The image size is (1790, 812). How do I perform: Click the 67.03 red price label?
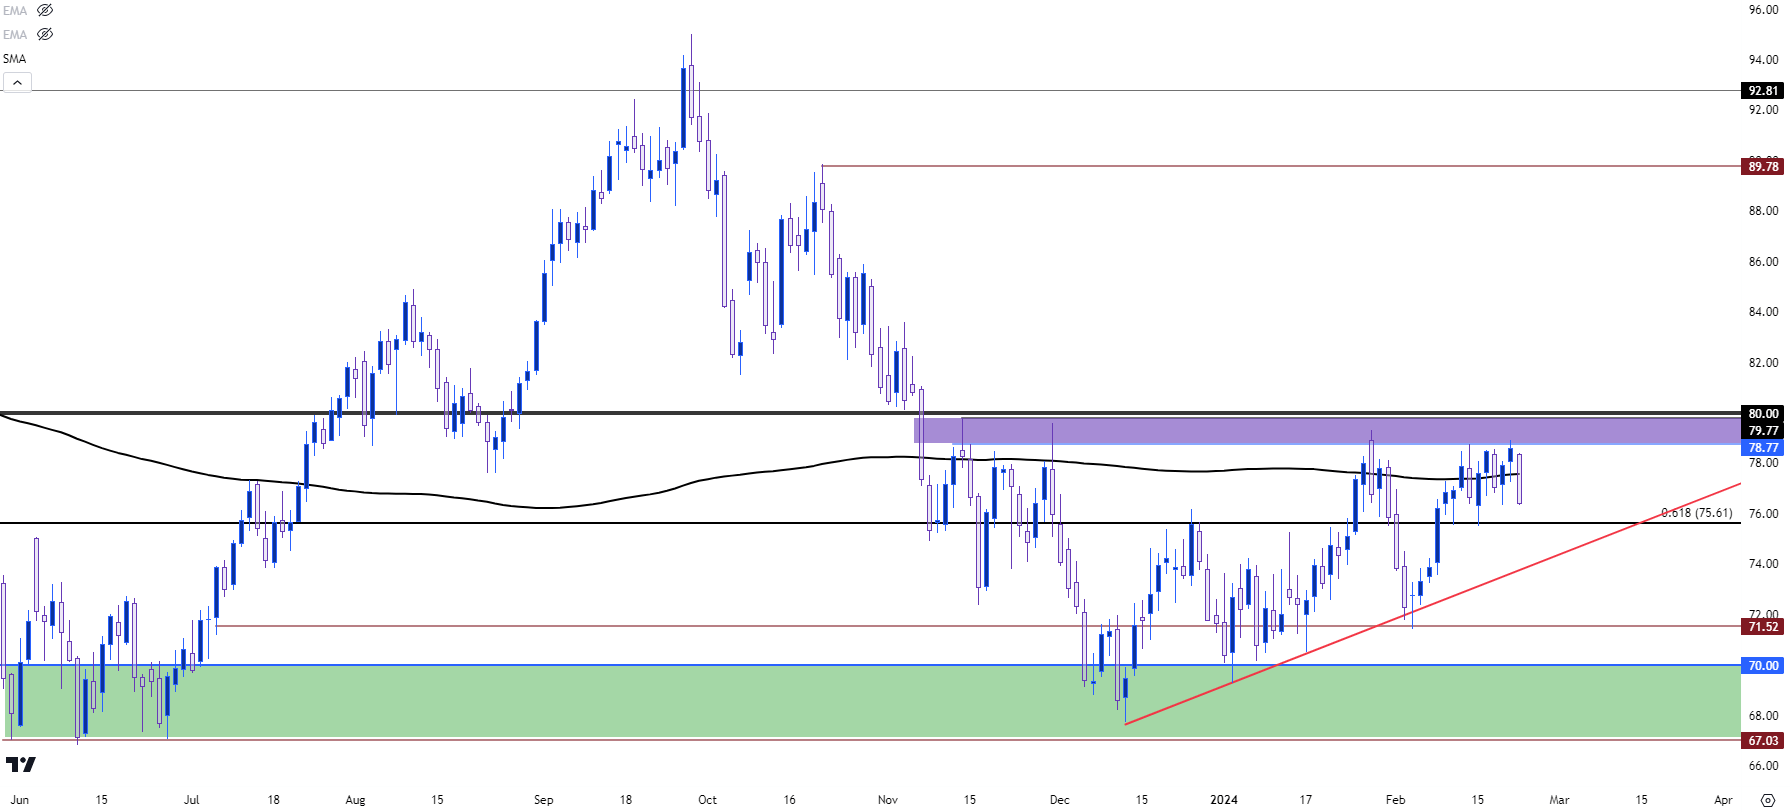click(x=1763, y=741)
